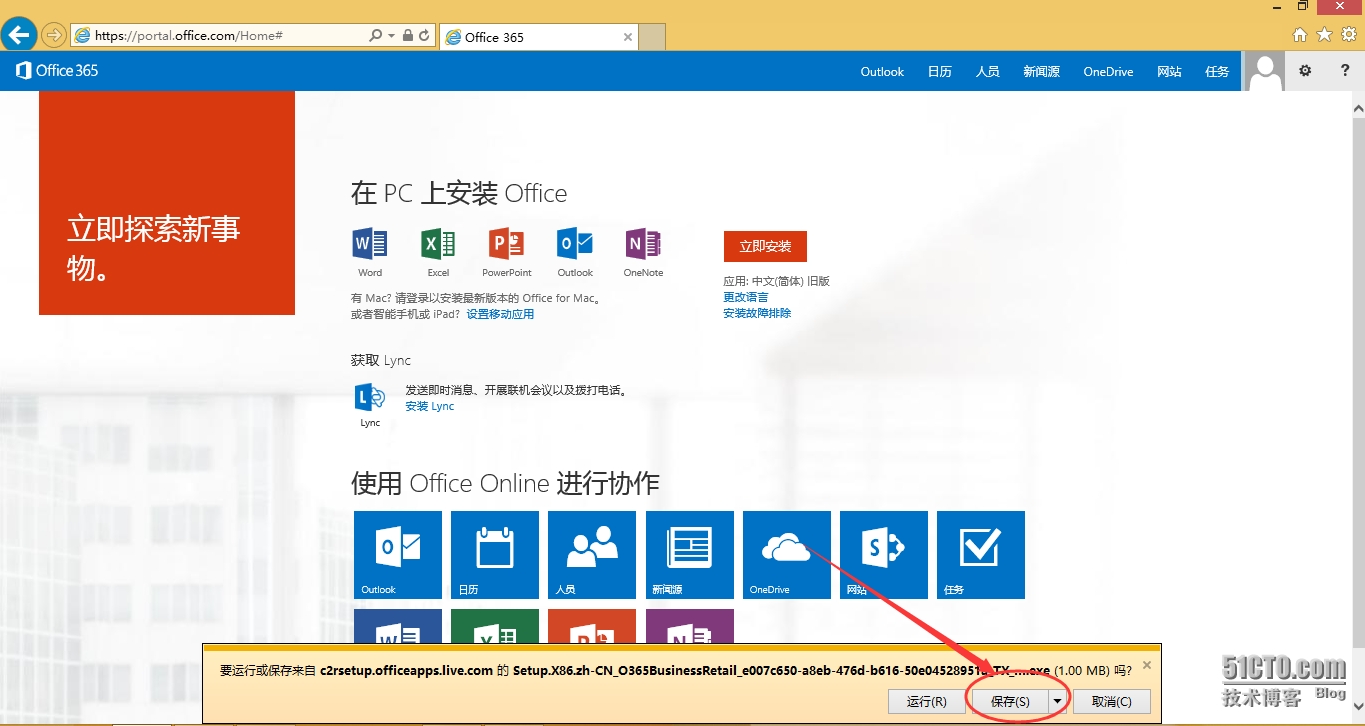Open the settings gear in Office header

(1305, 71)
